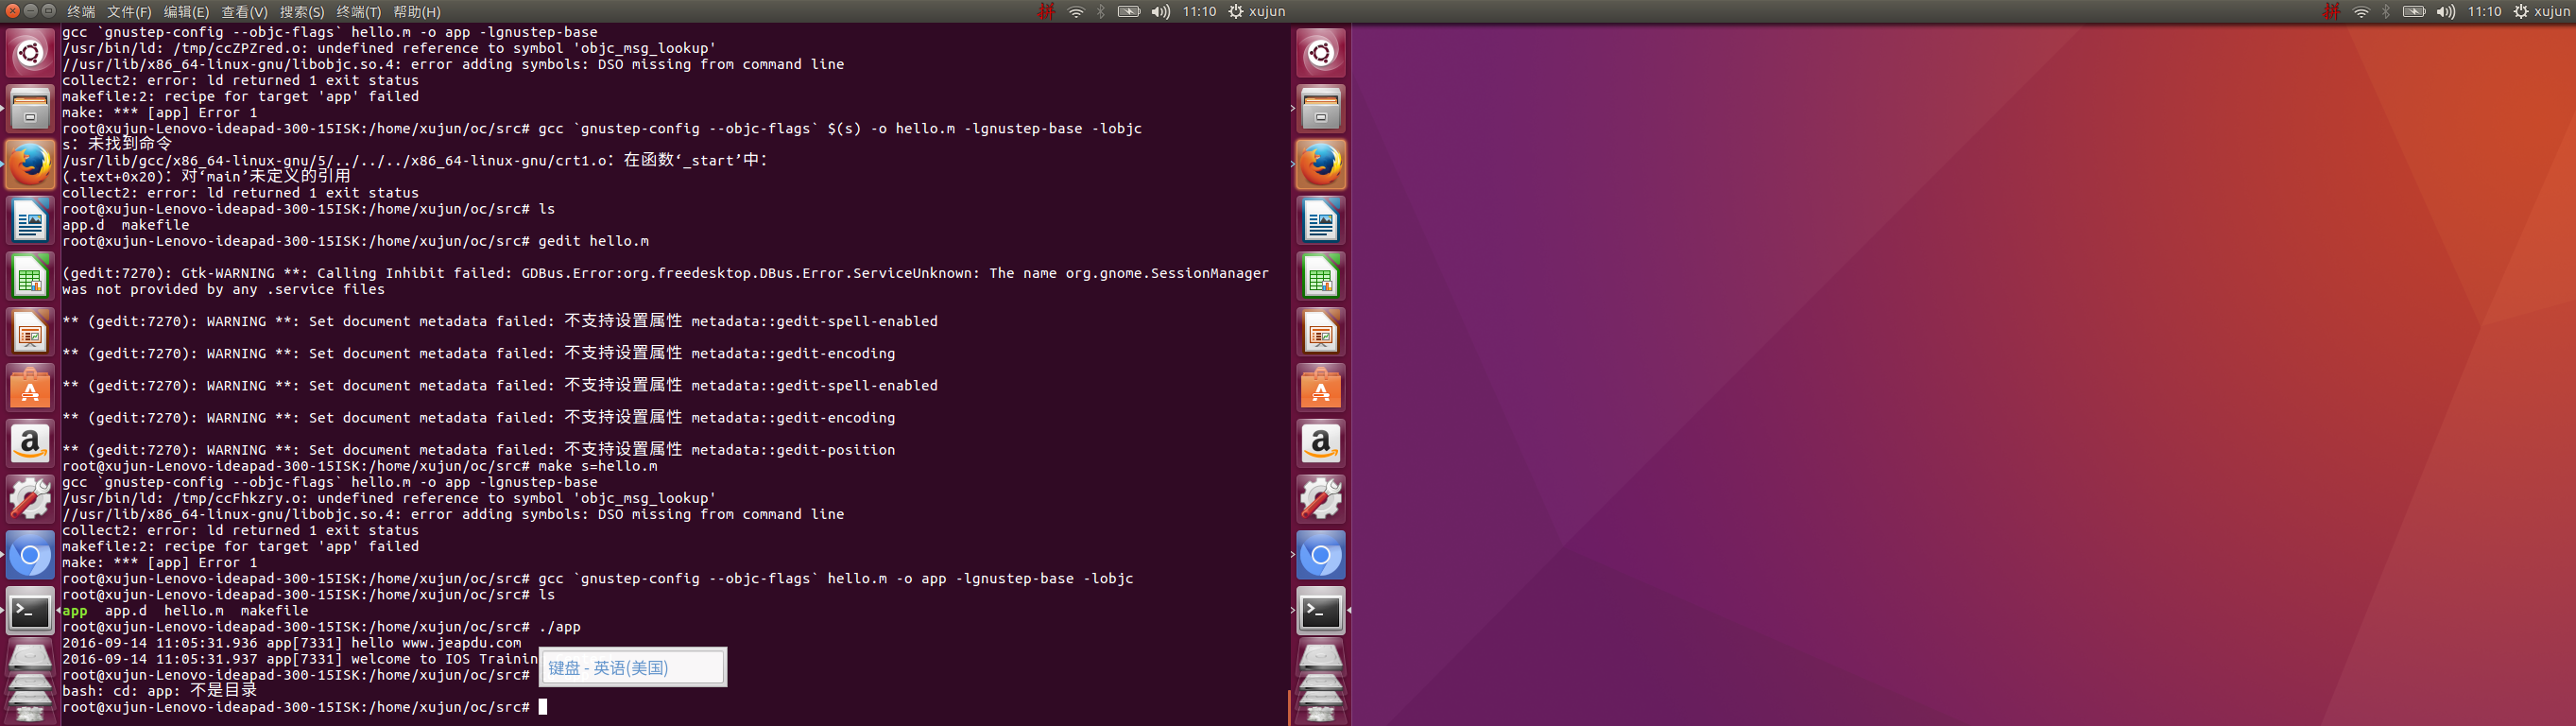
Task: Click the terminal cursor at the last prompt
Action: coord(543,707)
